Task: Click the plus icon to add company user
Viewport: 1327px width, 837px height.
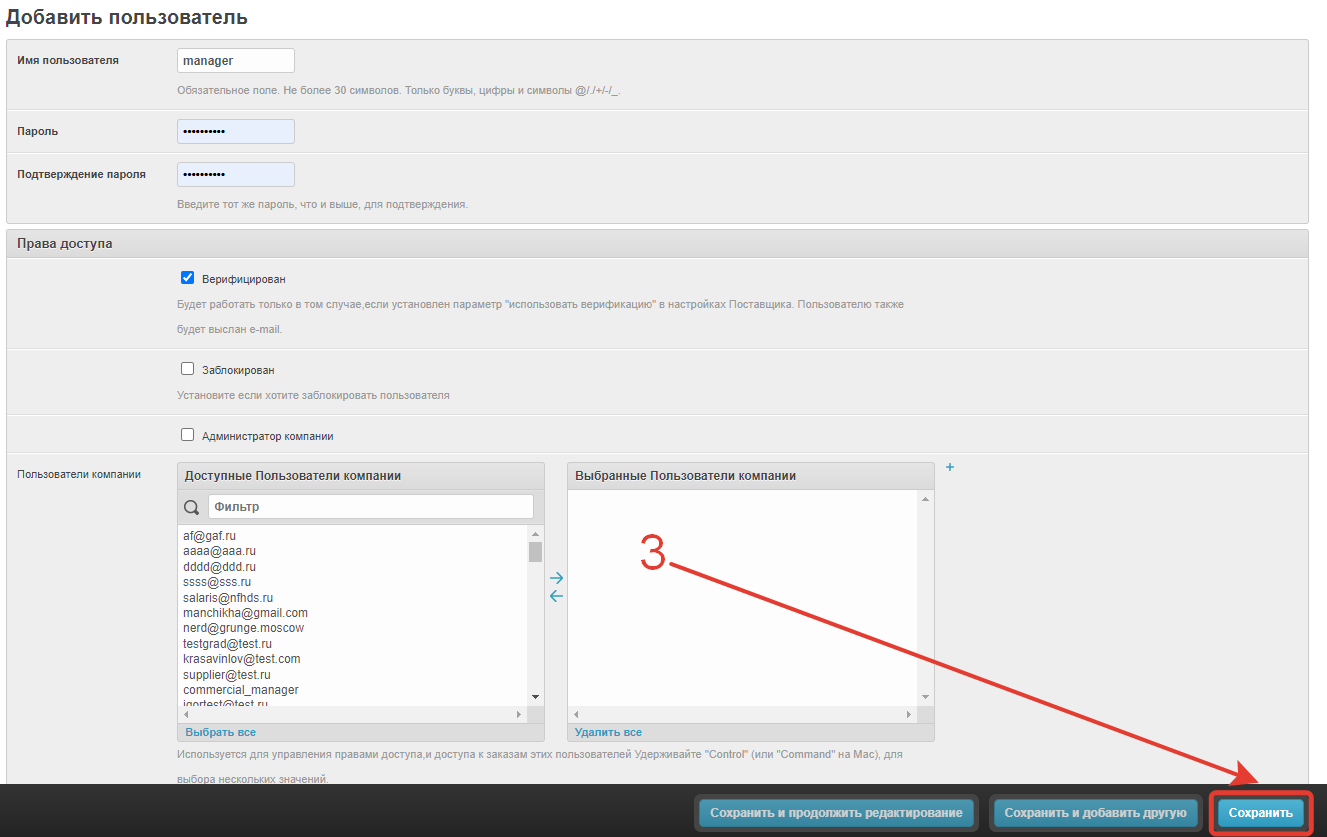Action: coord(950,467)
